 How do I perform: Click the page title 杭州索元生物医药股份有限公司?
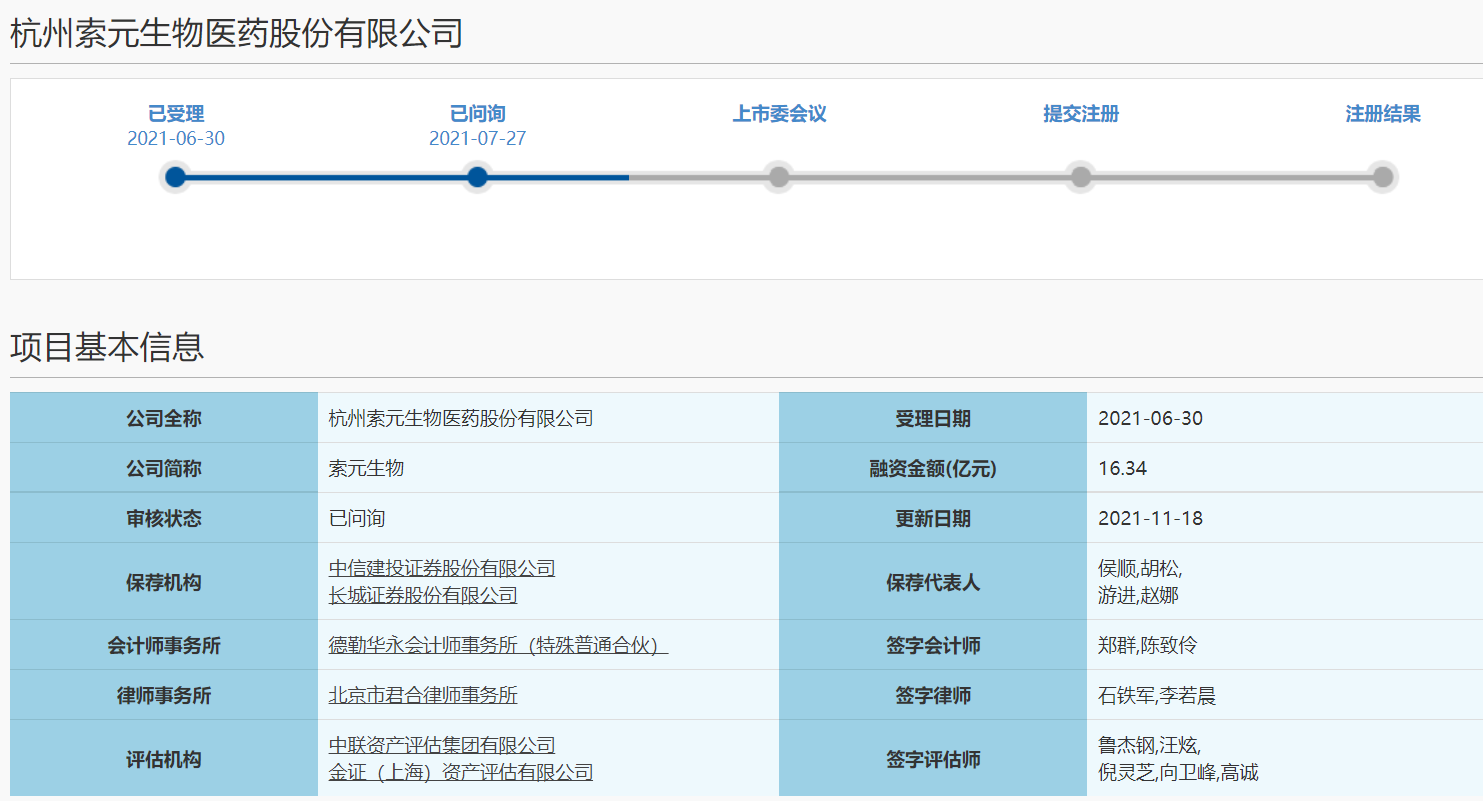click(x=237, y=34)
